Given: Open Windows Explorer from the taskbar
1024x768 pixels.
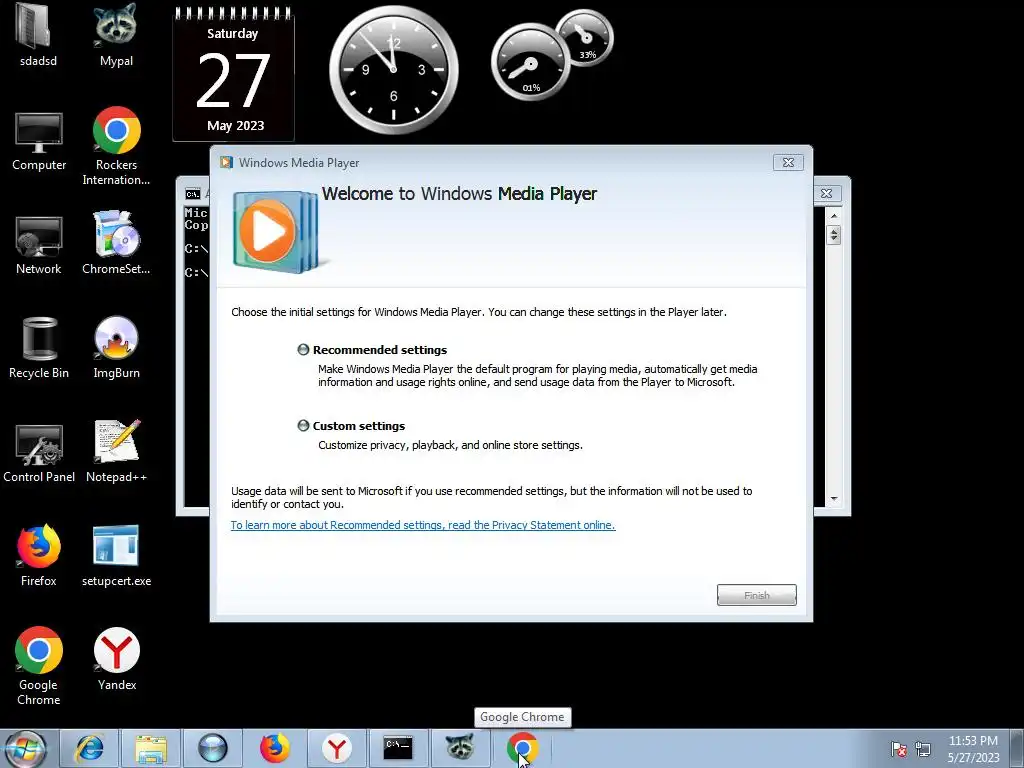Looking at the screenshot, I should (151, 748).
